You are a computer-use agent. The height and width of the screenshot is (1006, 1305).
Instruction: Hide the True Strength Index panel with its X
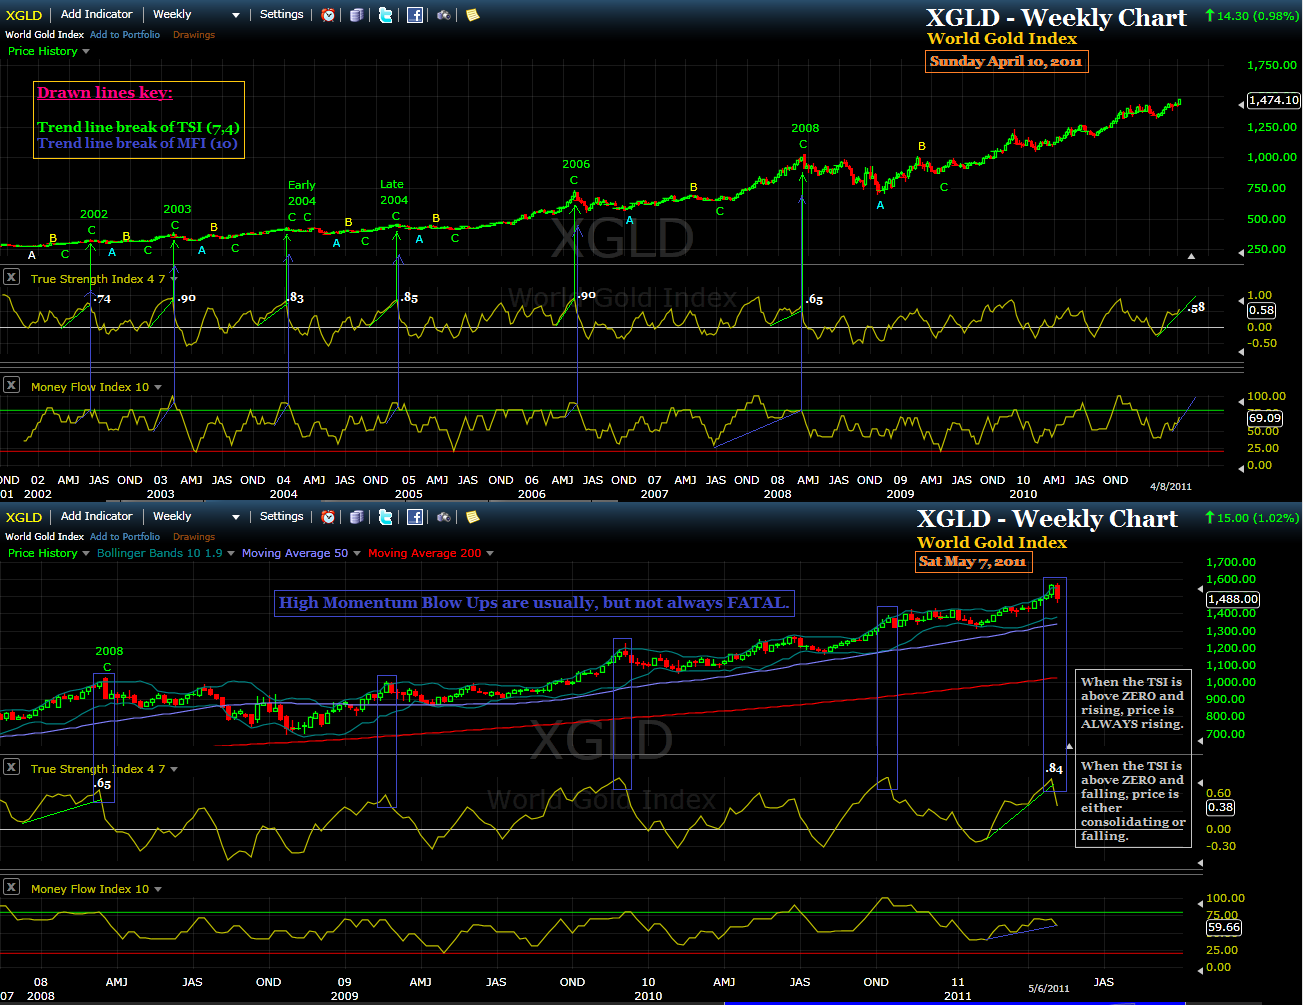coord(11,278)
